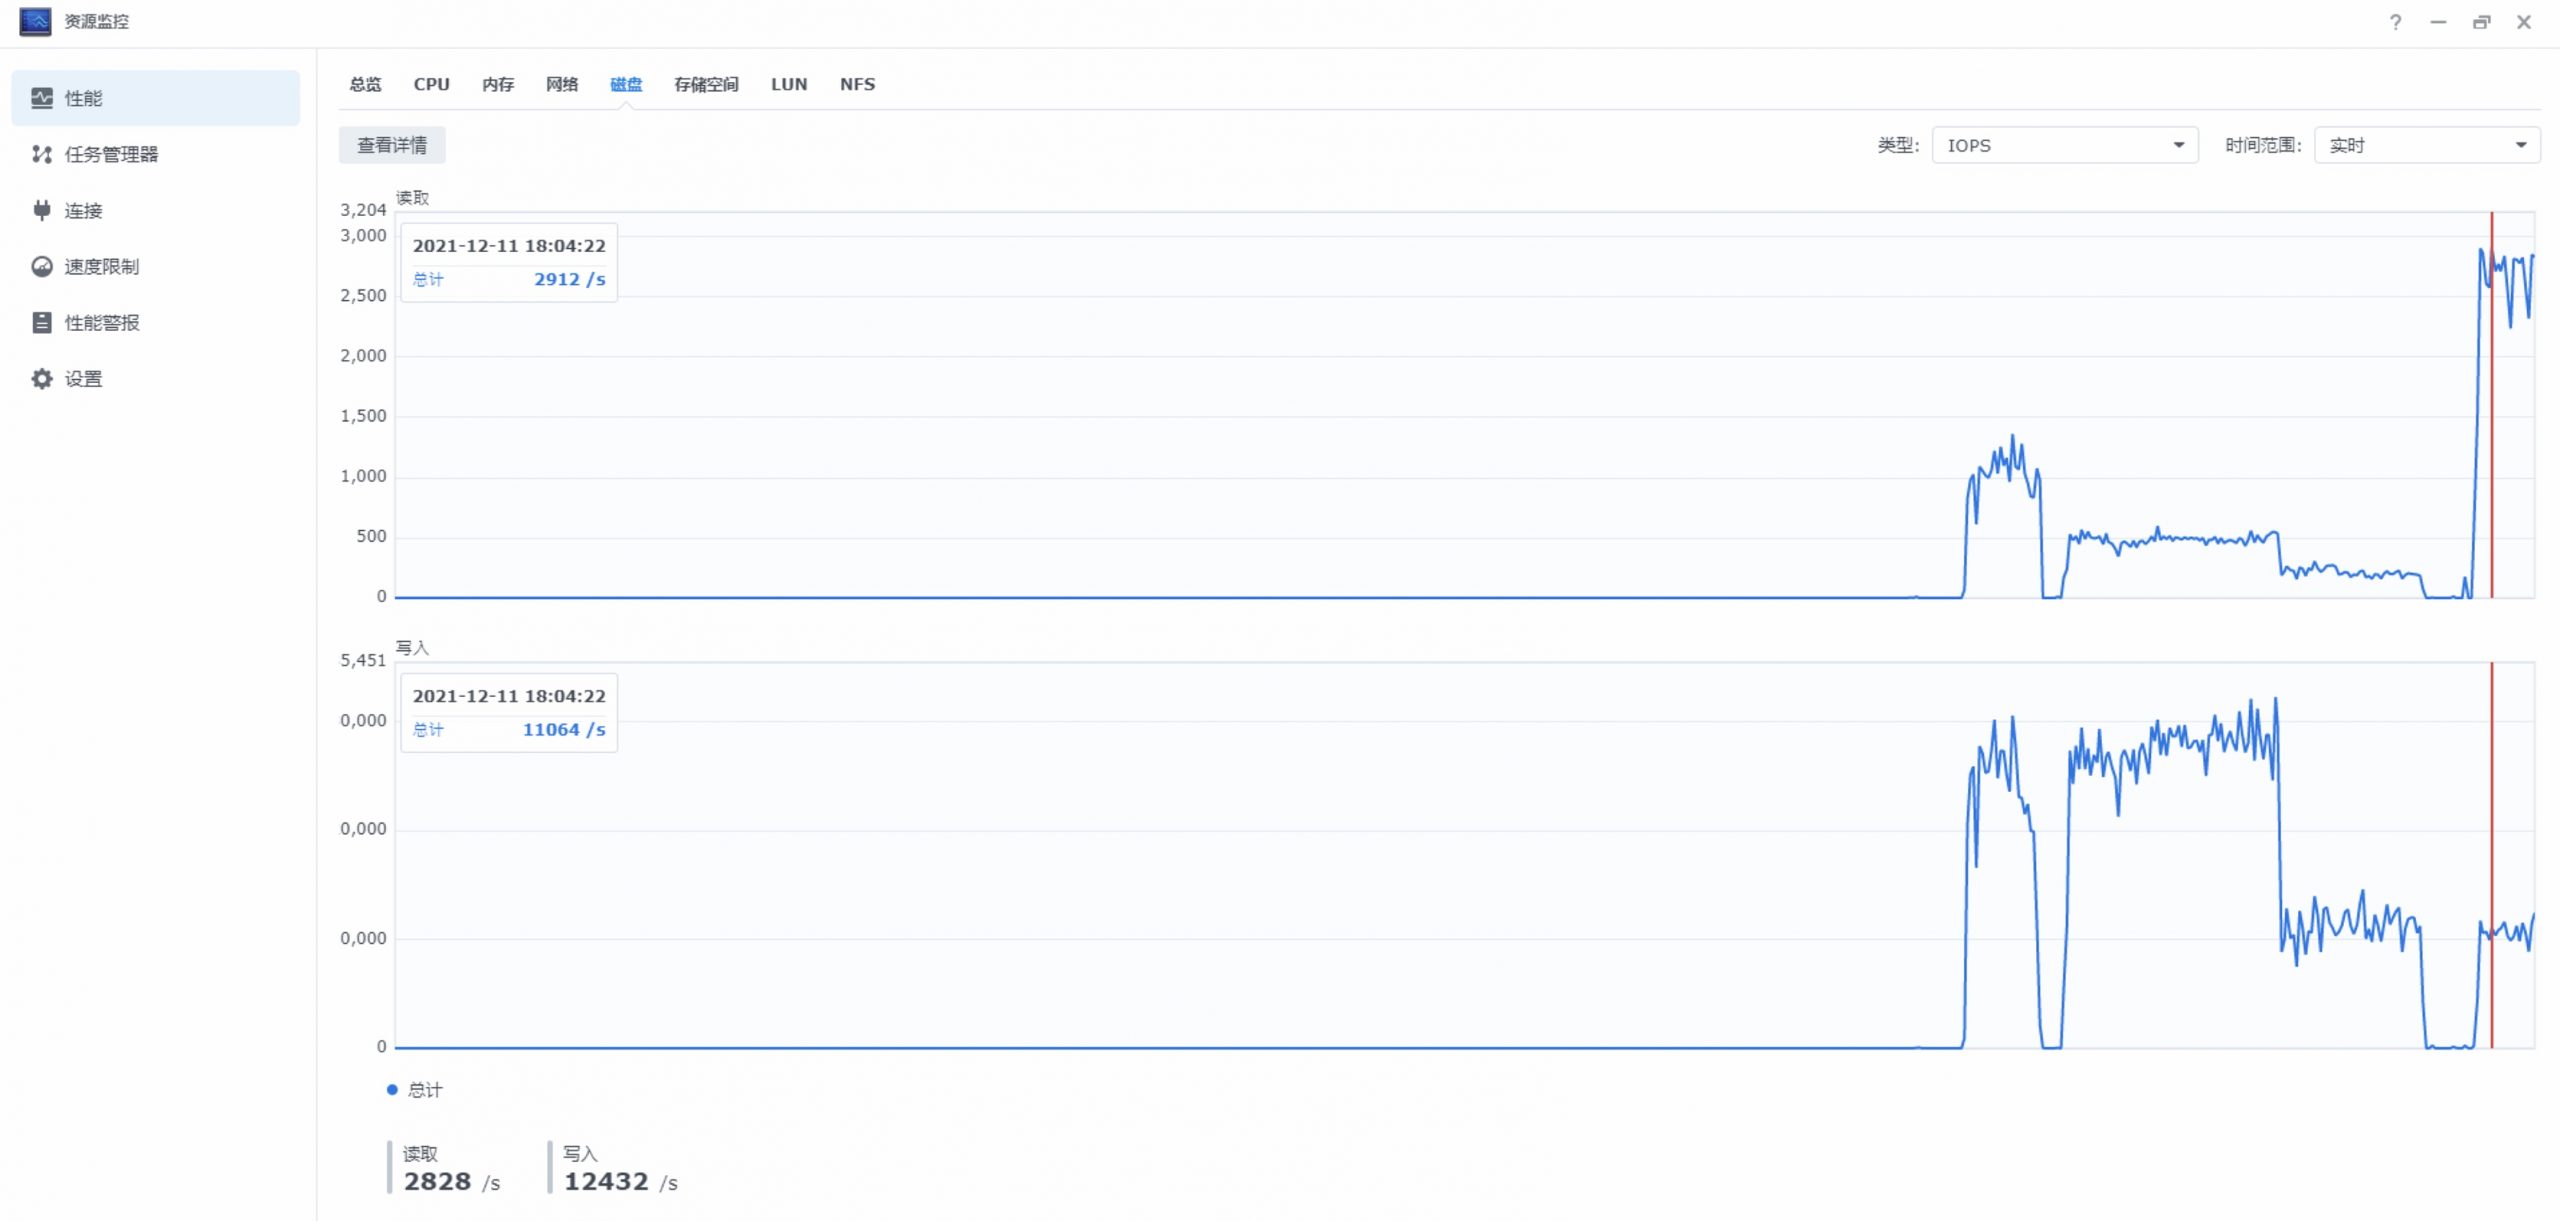
Task: Click the red time marker in 写入 chart
Action: pos(2491,855)
